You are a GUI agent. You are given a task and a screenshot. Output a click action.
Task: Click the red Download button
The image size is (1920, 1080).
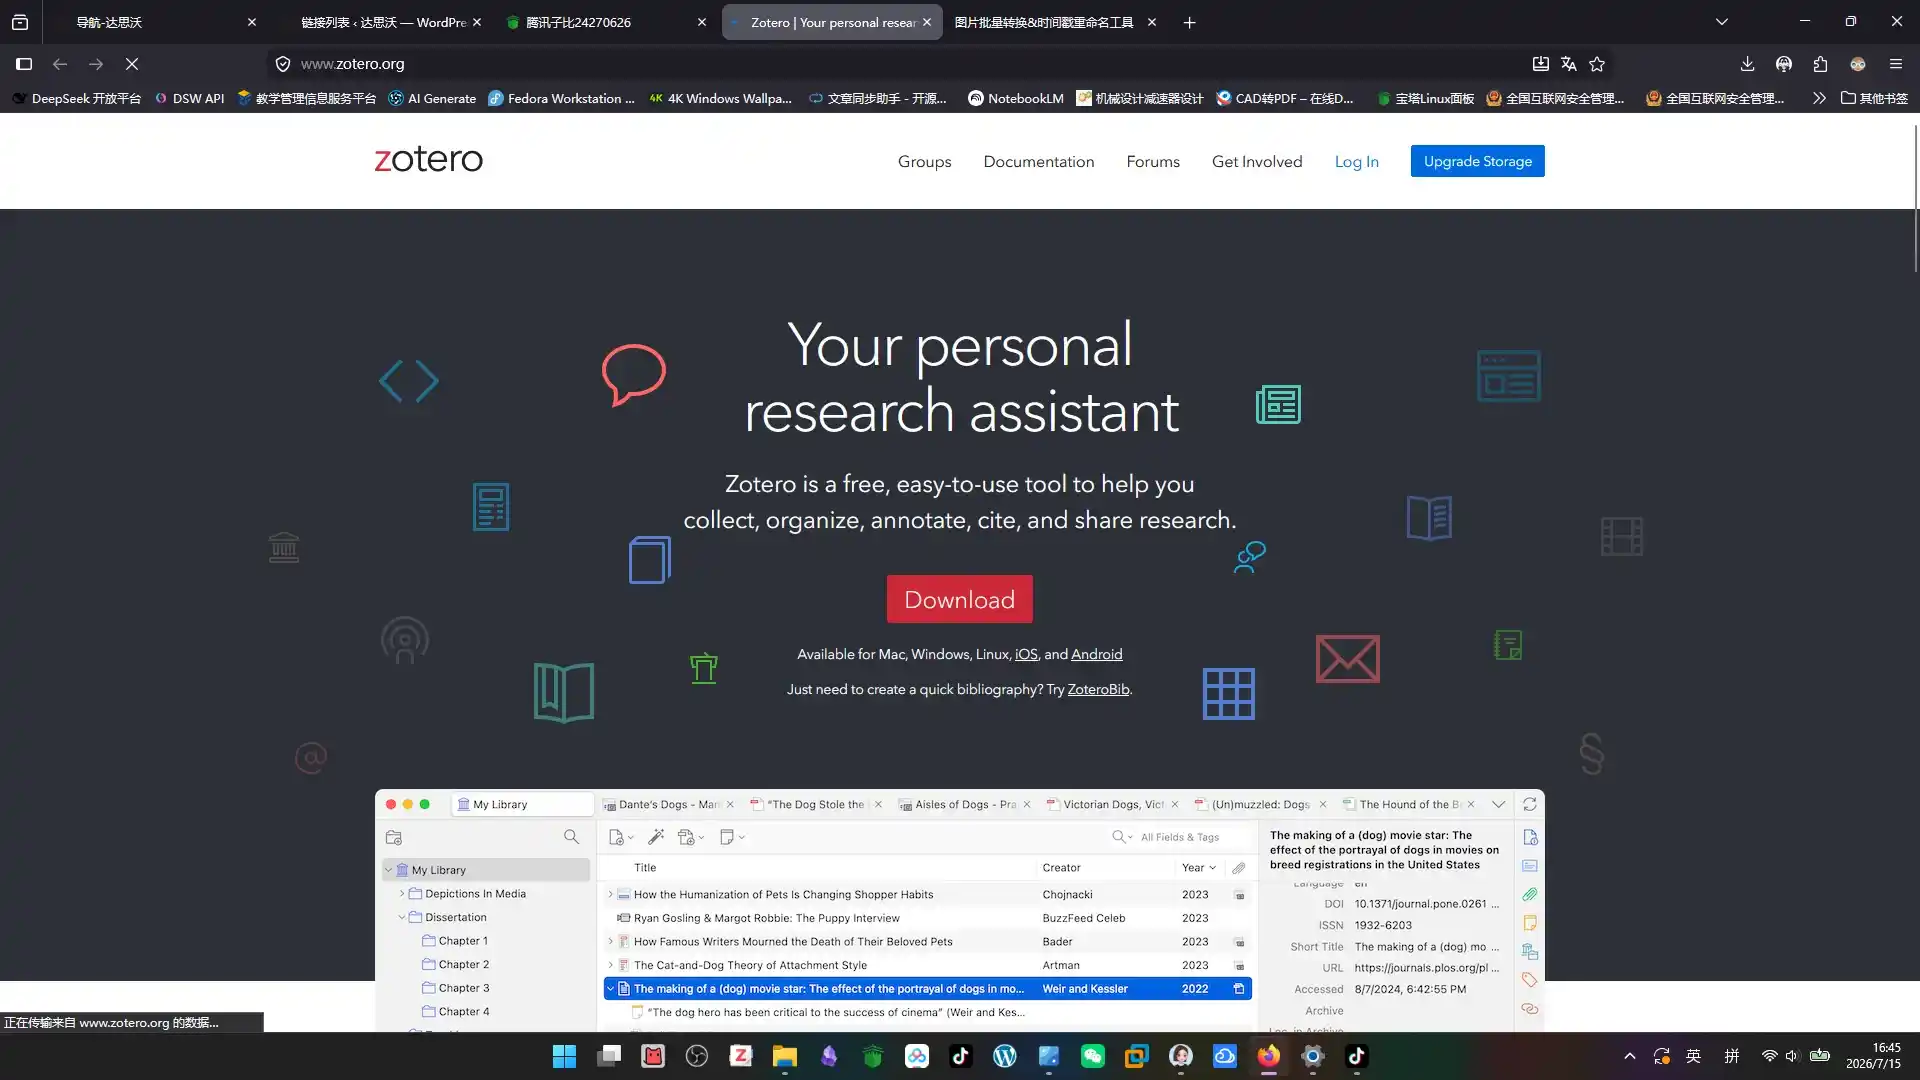tap(959, 599)
